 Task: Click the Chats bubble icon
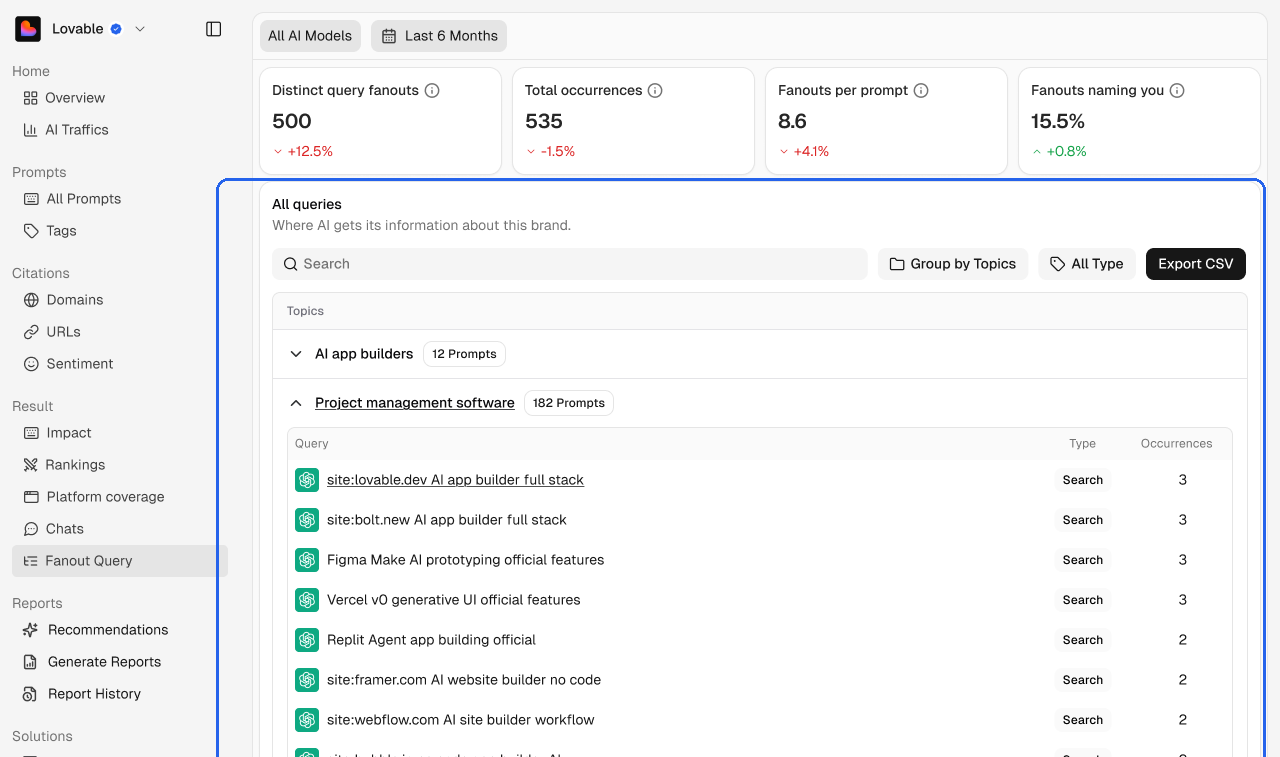coord(31,529)
